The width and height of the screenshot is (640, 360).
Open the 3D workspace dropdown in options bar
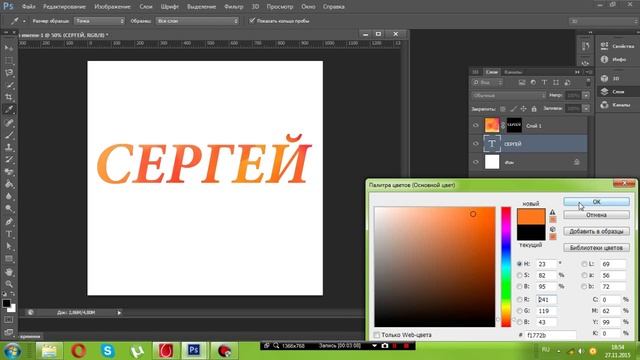pyautogui.click(x=603, y=21)
